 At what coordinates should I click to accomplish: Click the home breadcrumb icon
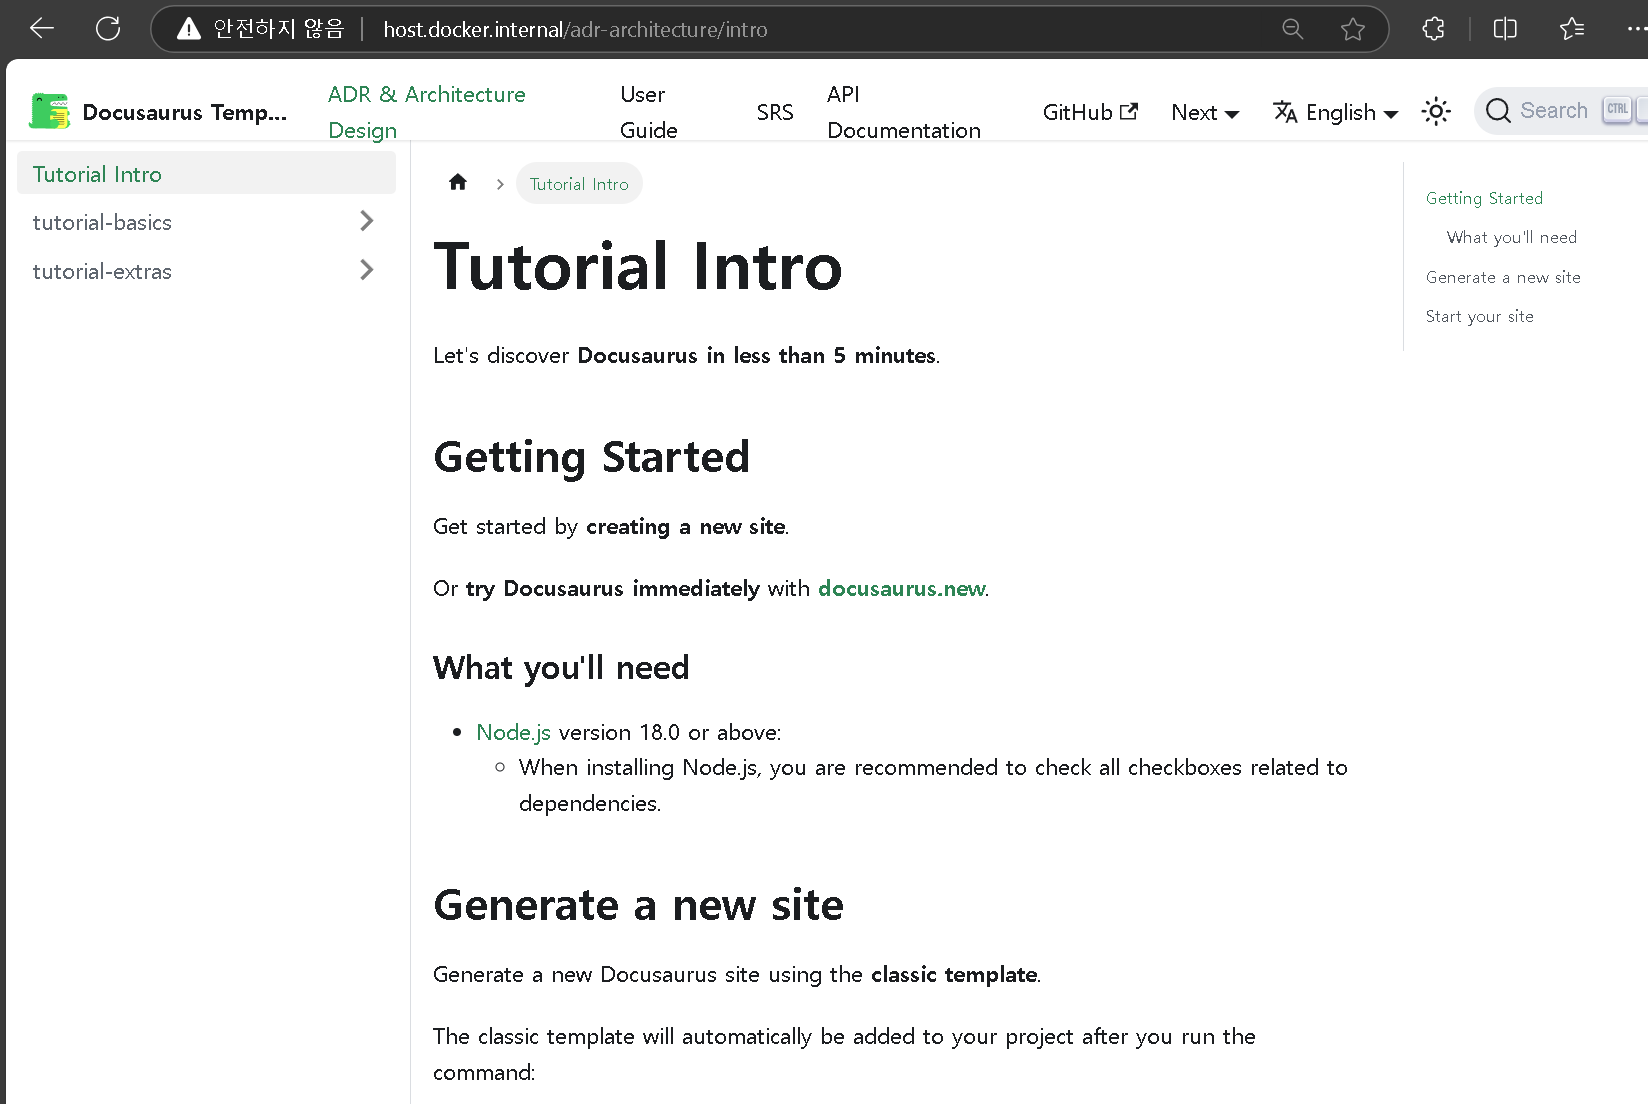coord(458,182)
